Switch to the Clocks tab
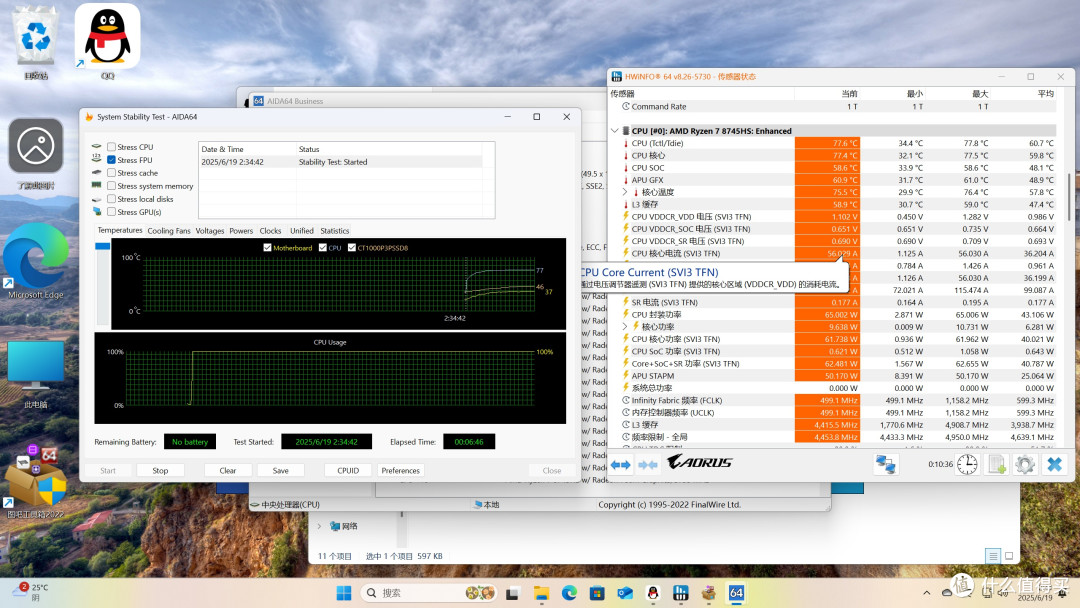The height and width of the screenshot is (608, 1080). click(x=270, y=231)
